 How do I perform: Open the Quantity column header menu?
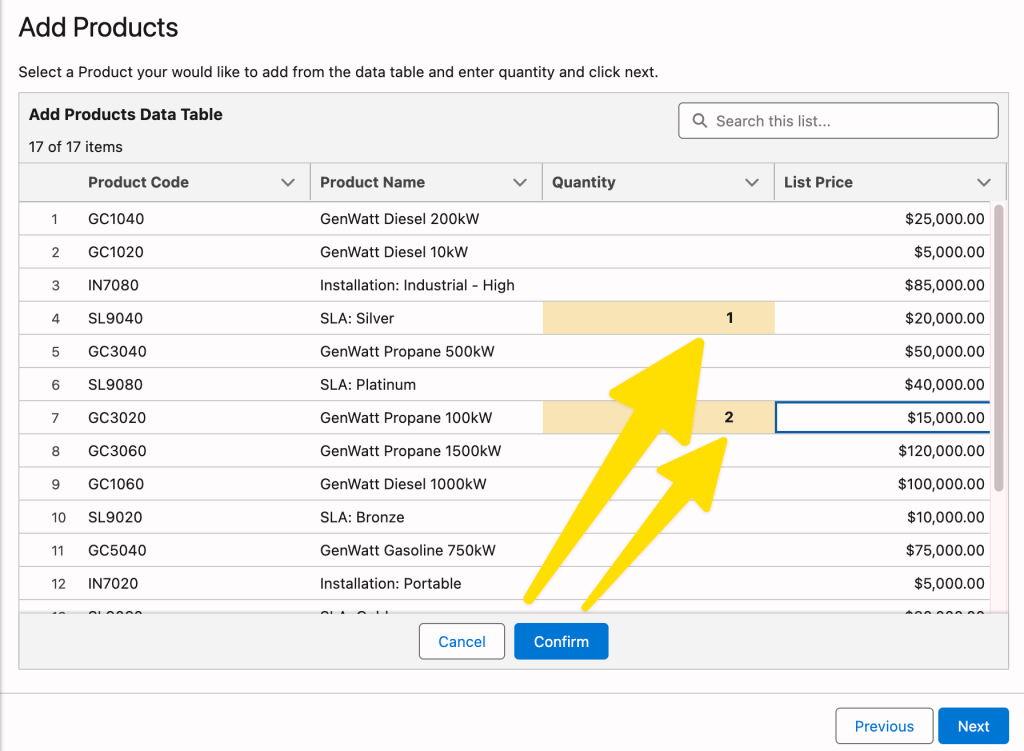[753, 182]
